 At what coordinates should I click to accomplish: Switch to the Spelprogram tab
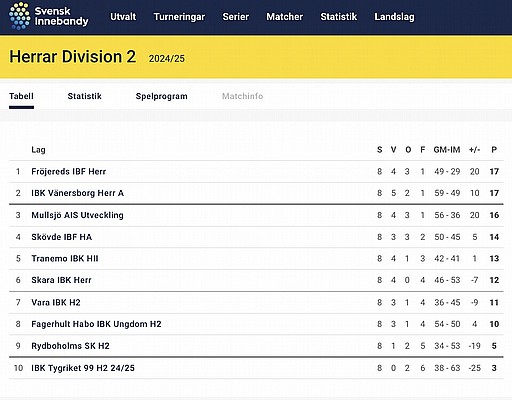point(162,96)
